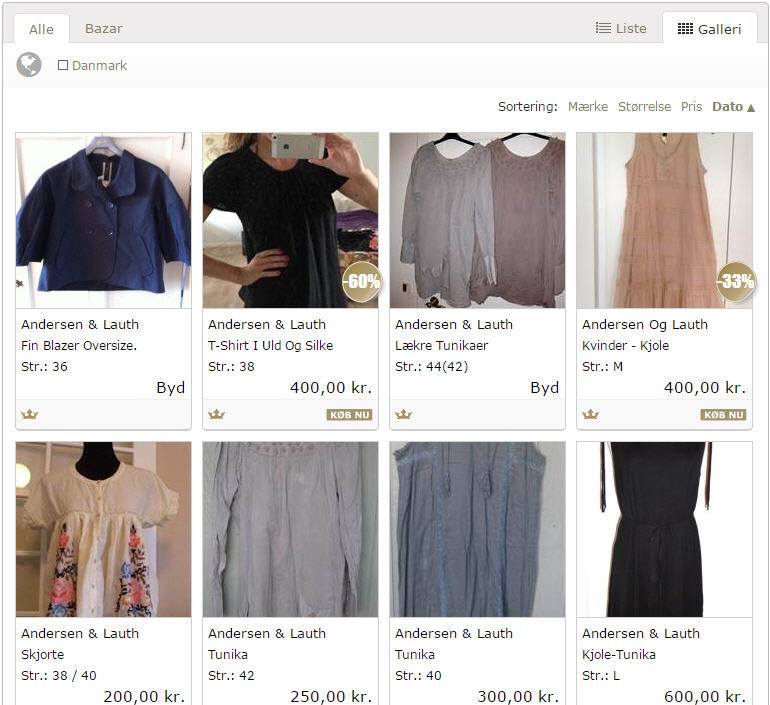Open the black Kjole-Tunika photo

pyautogui.click(x=664, y=529)
